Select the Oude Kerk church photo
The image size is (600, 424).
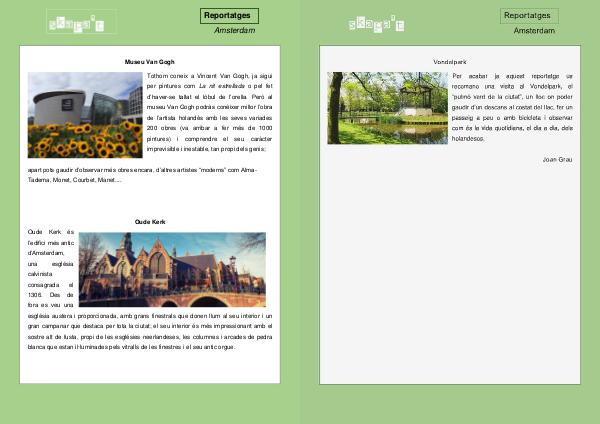172,269
